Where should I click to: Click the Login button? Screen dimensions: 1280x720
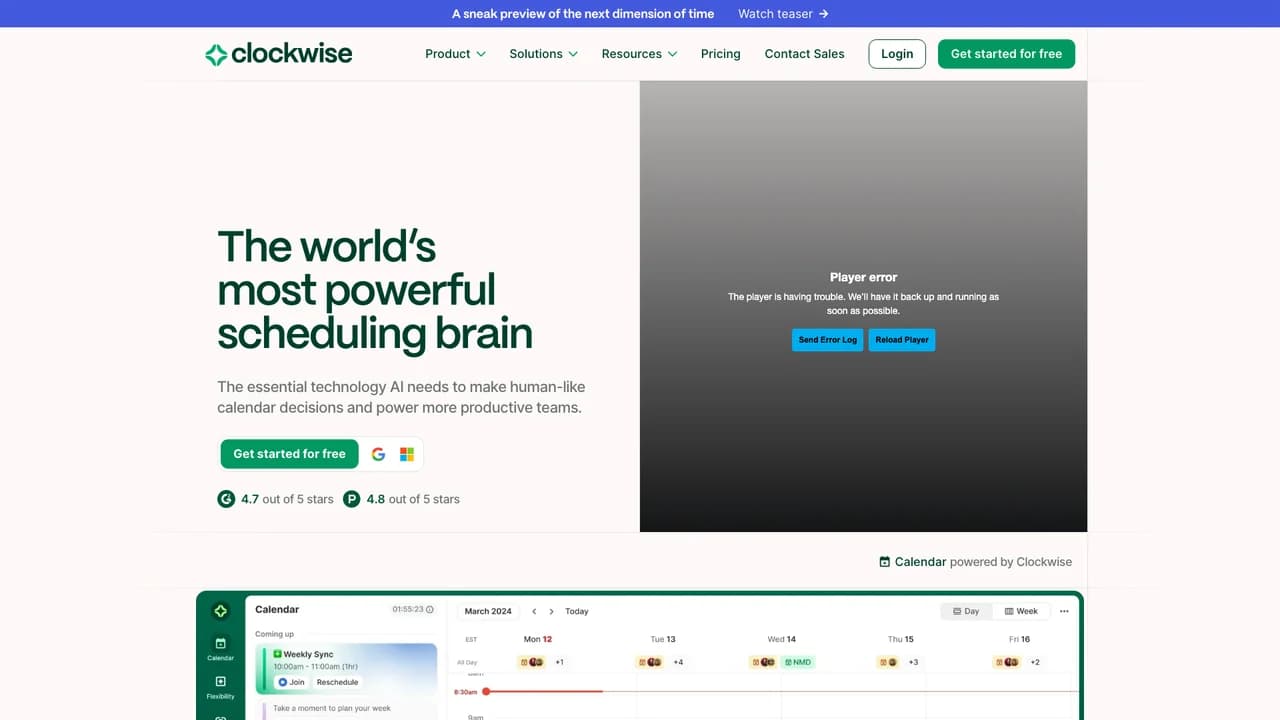[897, 54]
